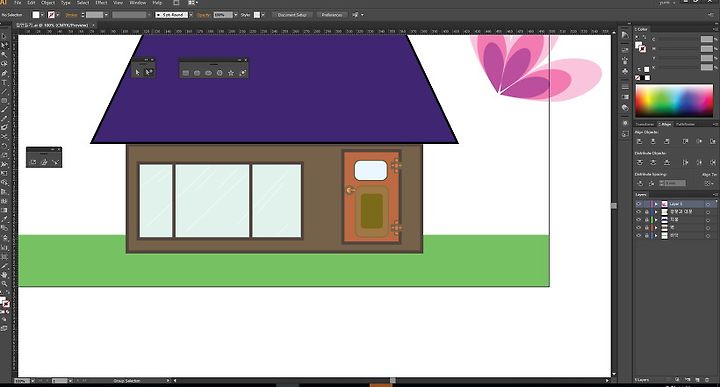Open the File menu

click(17, 3)
